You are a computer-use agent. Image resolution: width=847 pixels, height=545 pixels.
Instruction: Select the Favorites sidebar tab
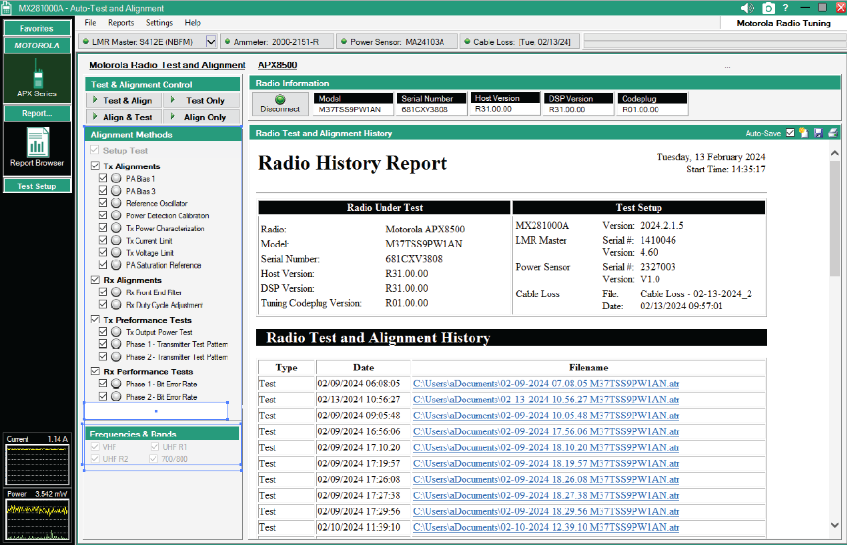click(37, 28)
